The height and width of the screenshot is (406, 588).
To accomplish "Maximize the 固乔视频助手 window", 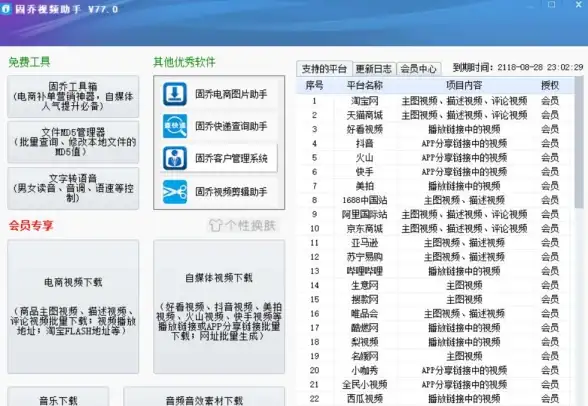I will click(x=552, y=4).
